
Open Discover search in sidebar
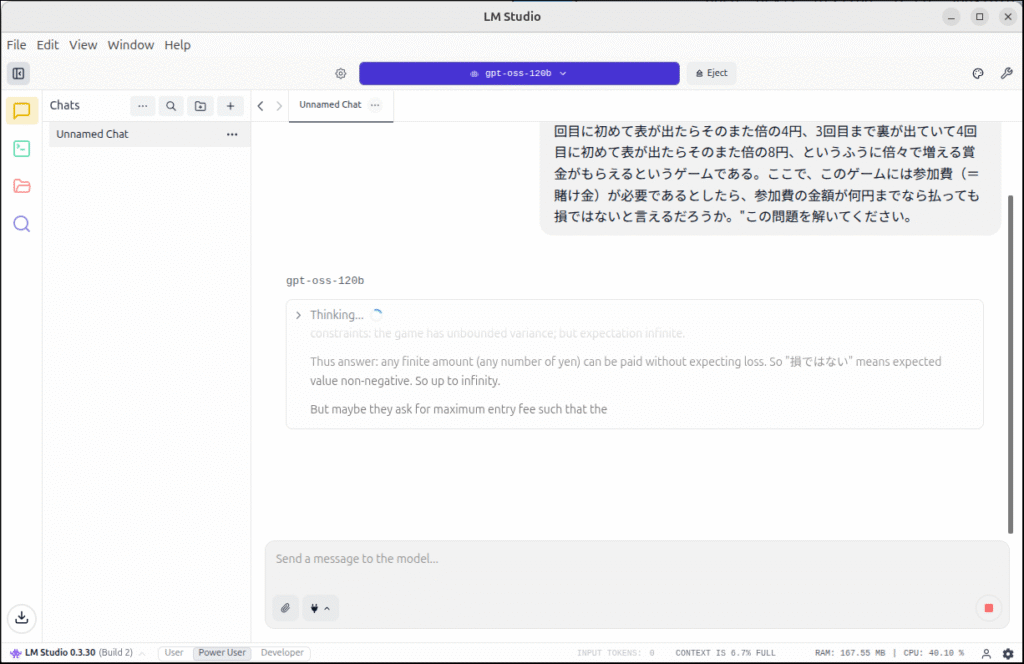[x=21, y=224]
